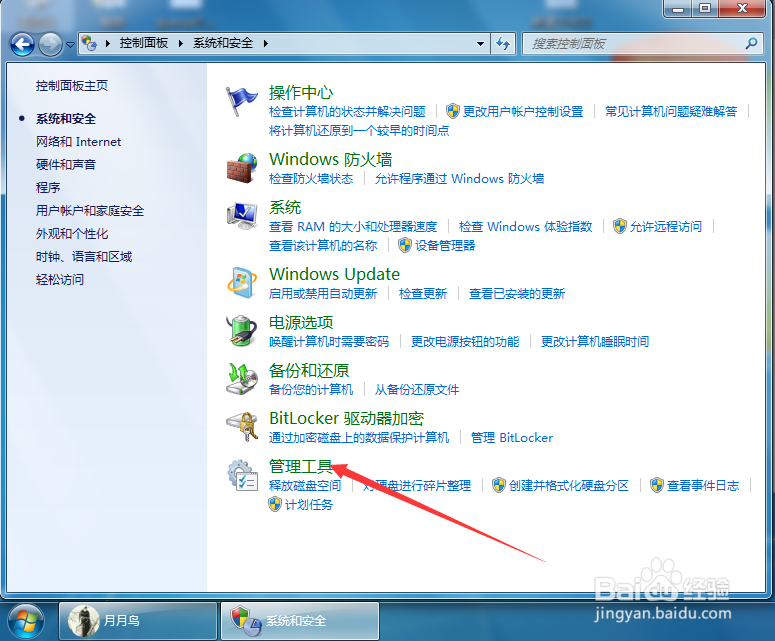Open the Windows Update heading link

[334, 274]
